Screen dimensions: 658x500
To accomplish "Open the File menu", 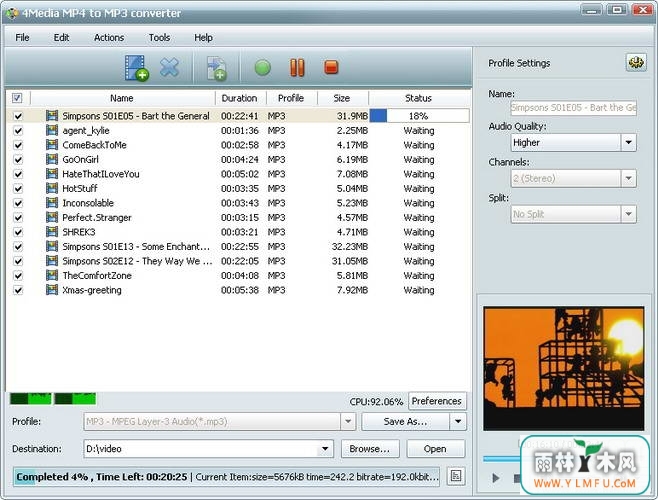I will pyautogui.click(x=22, y=38).
